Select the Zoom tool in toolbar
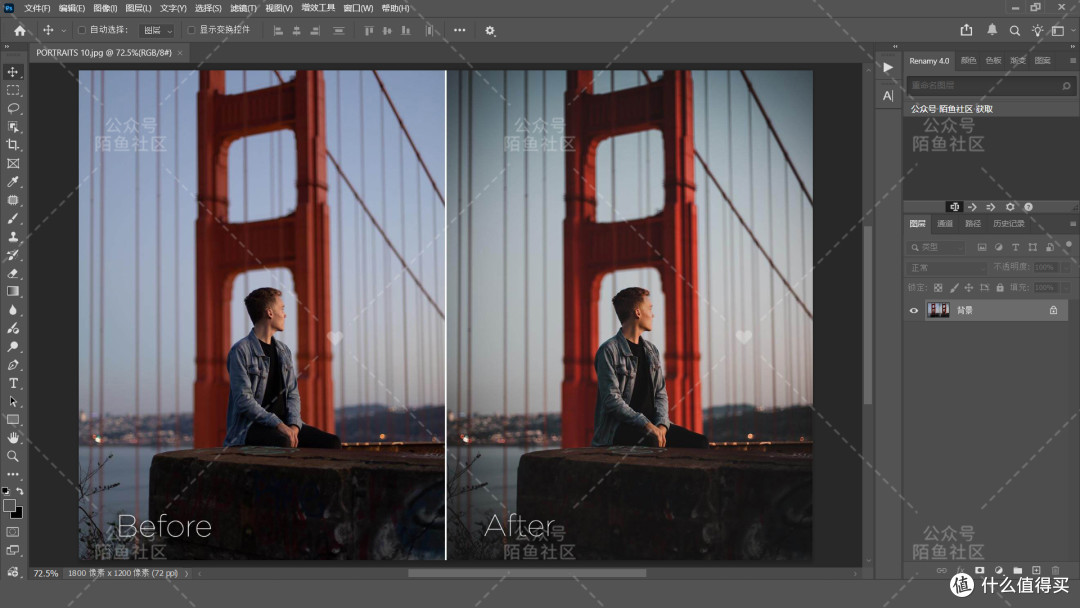The height and width of the screenshot is (608, 1080). [x=13, y=456]
